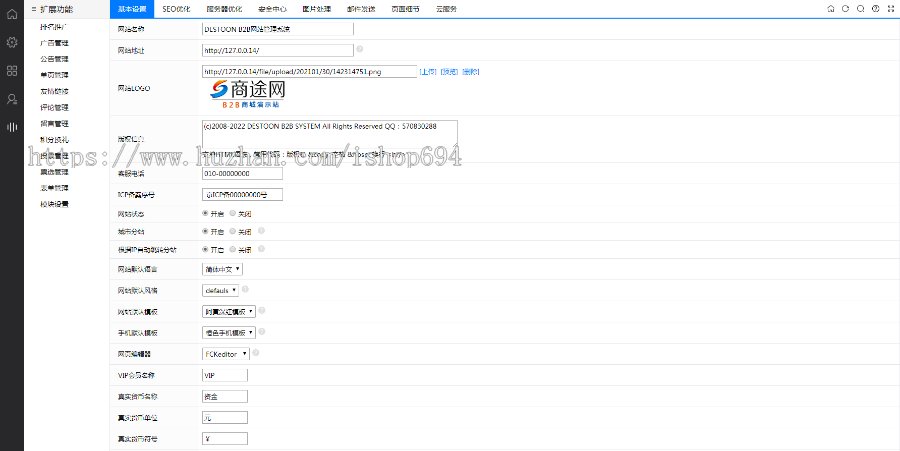Select 关闭 radio for 城市分站

pyautogui.click(x=233, y=231)
